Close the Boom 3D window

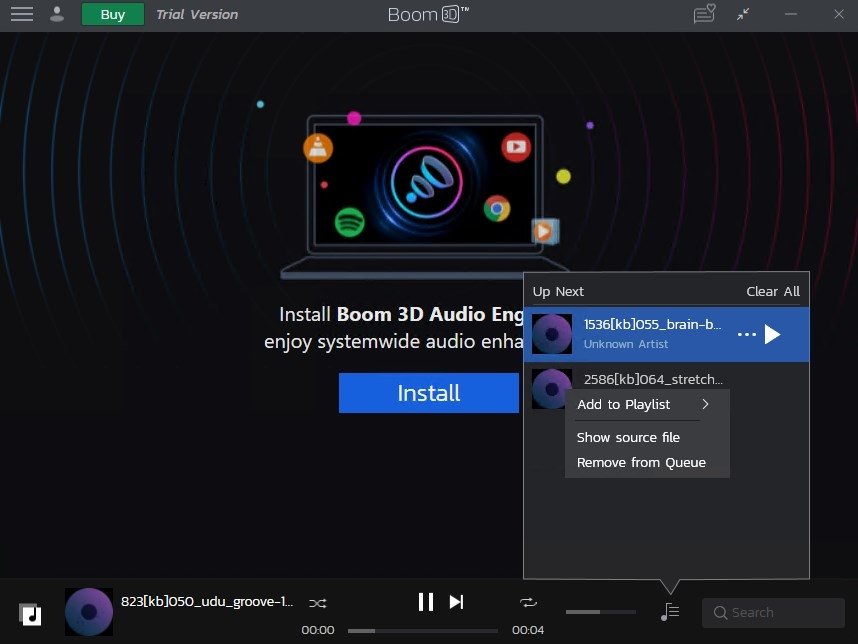[x=839, y=14]
